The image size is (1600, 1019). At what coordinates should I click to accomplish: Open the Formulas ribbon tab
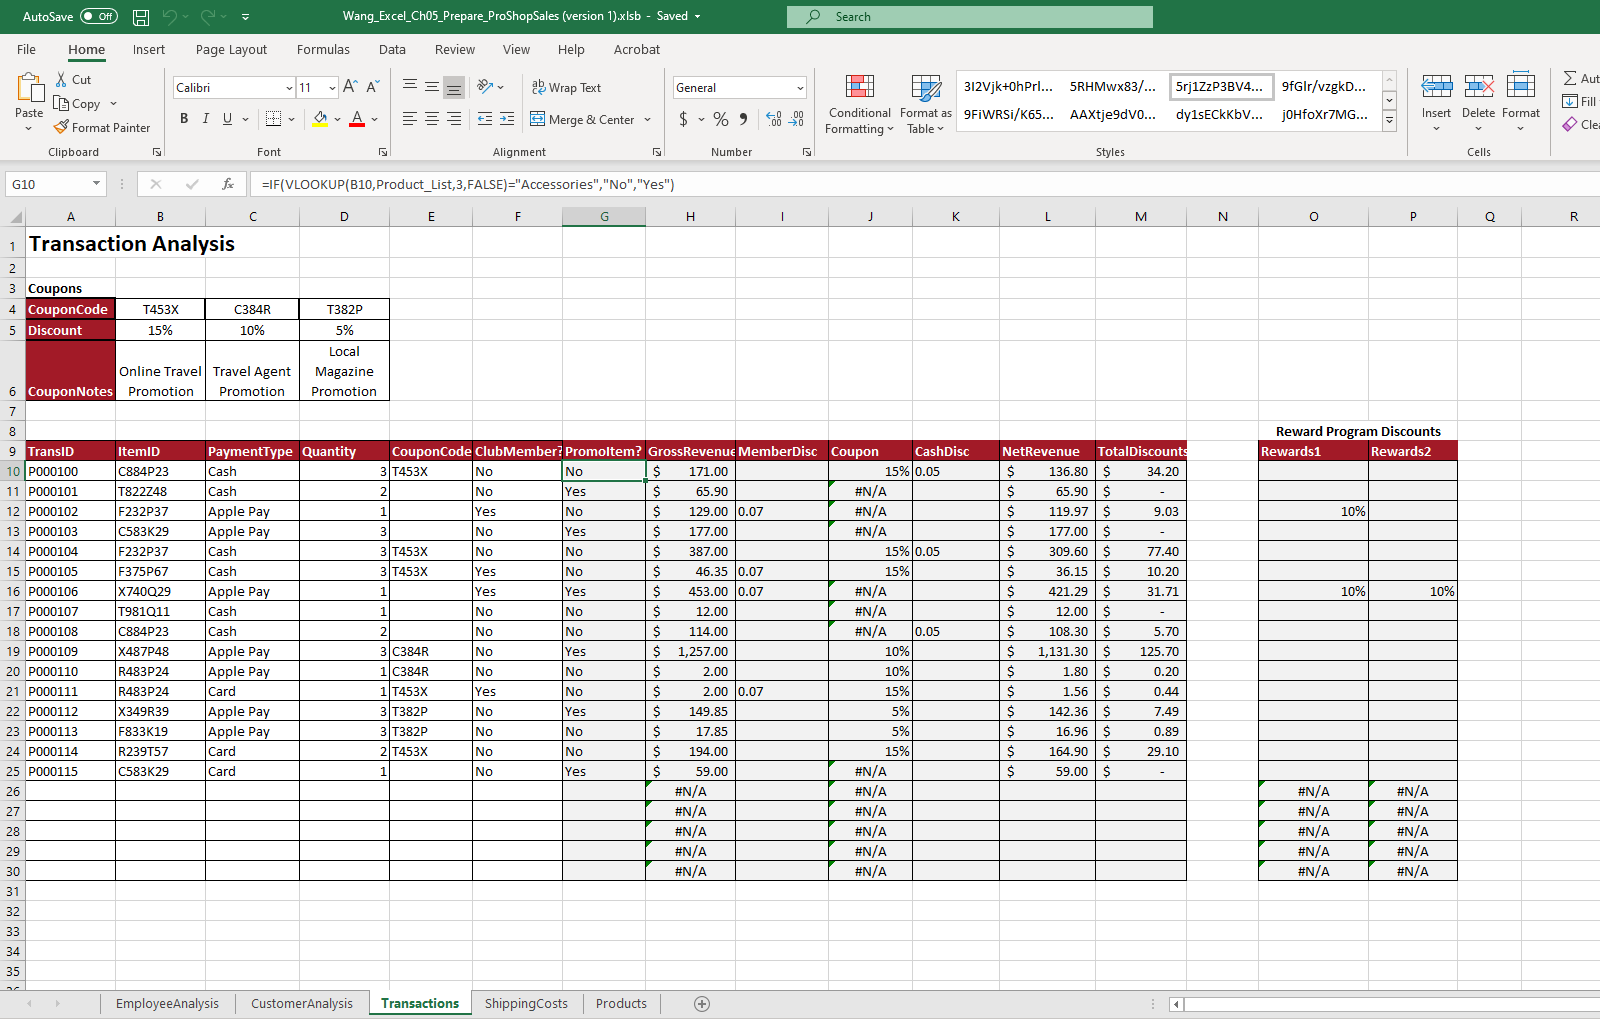(x=323, y=49)
